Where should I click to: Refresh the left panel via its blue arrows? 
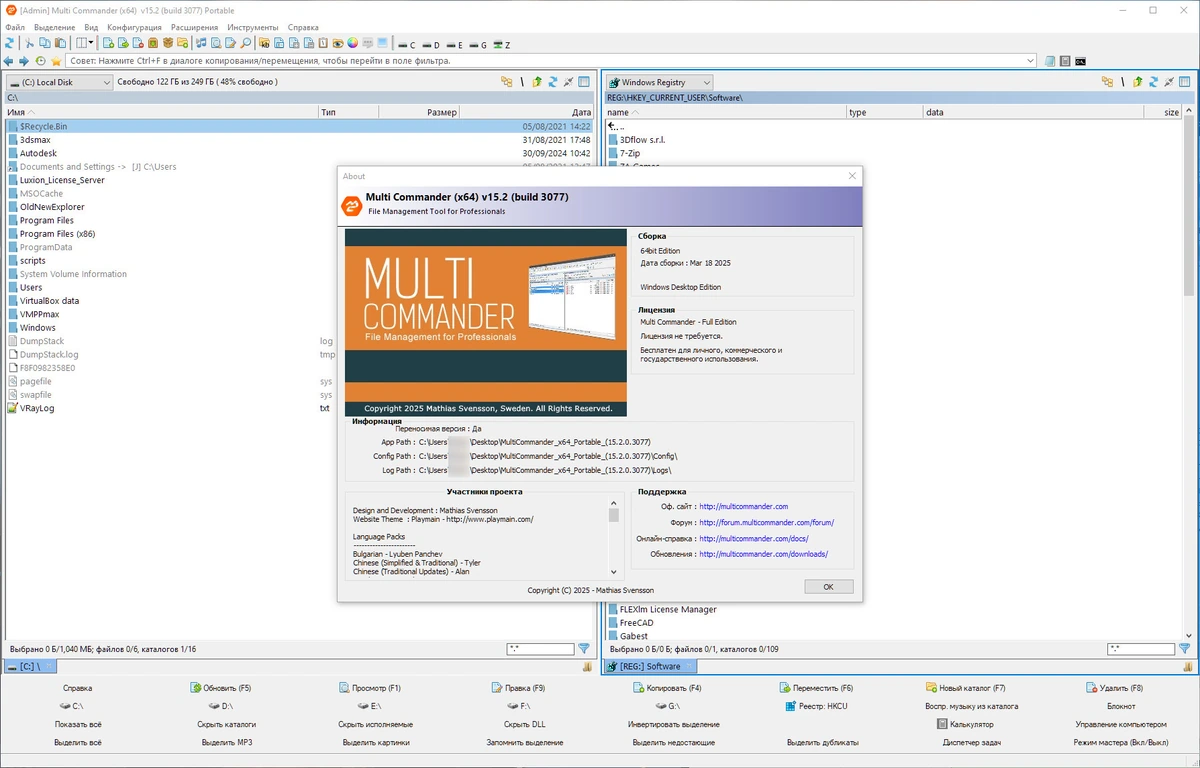pyautogui.click(x=553, y=82)
